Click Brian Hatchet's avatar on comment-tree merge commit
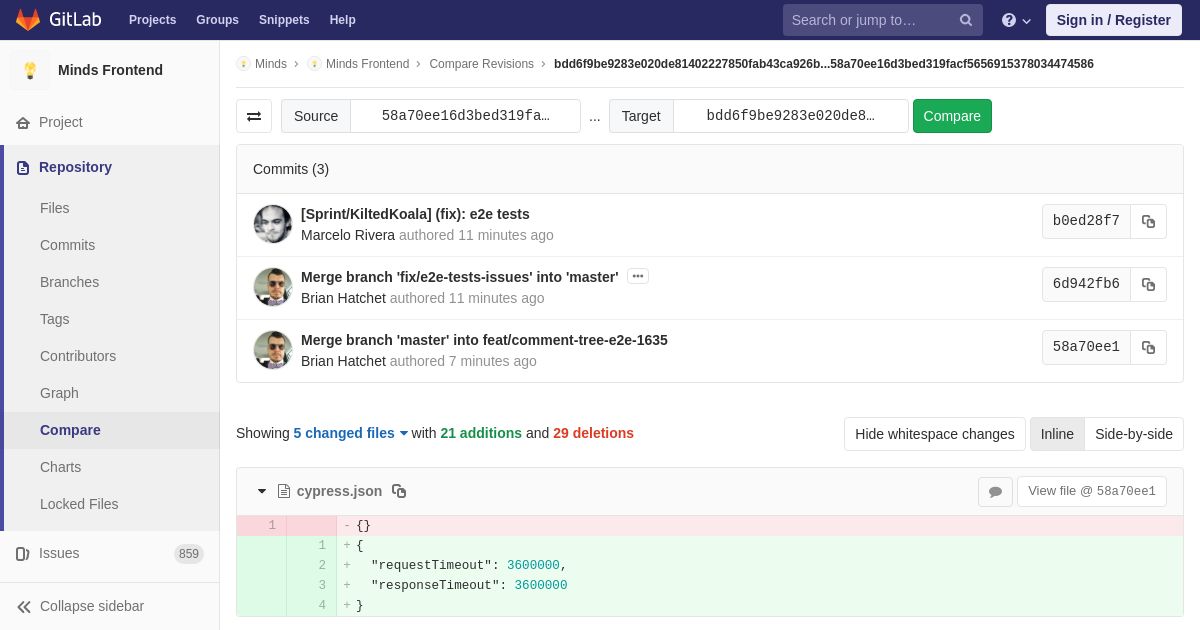 [x=273, y=350]
